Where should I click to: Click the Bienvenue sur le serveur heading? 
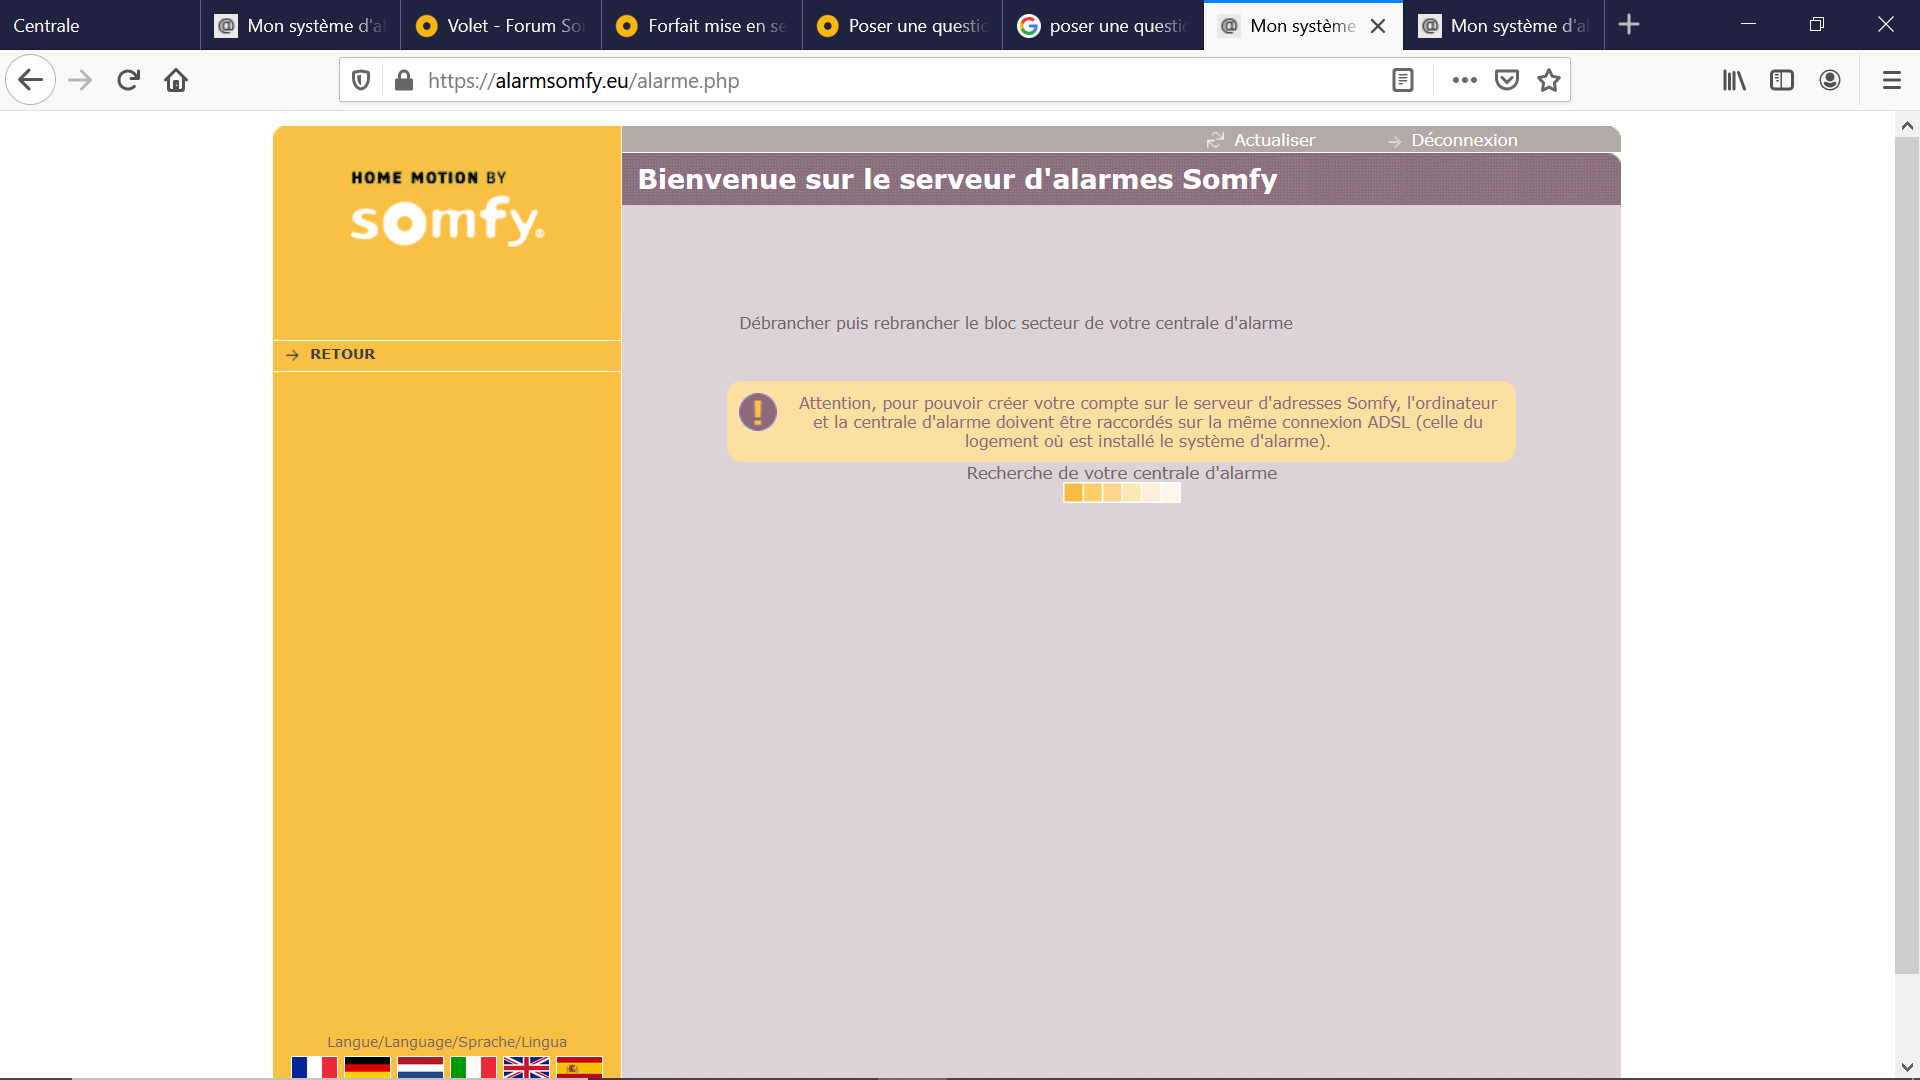coord(957,179)
